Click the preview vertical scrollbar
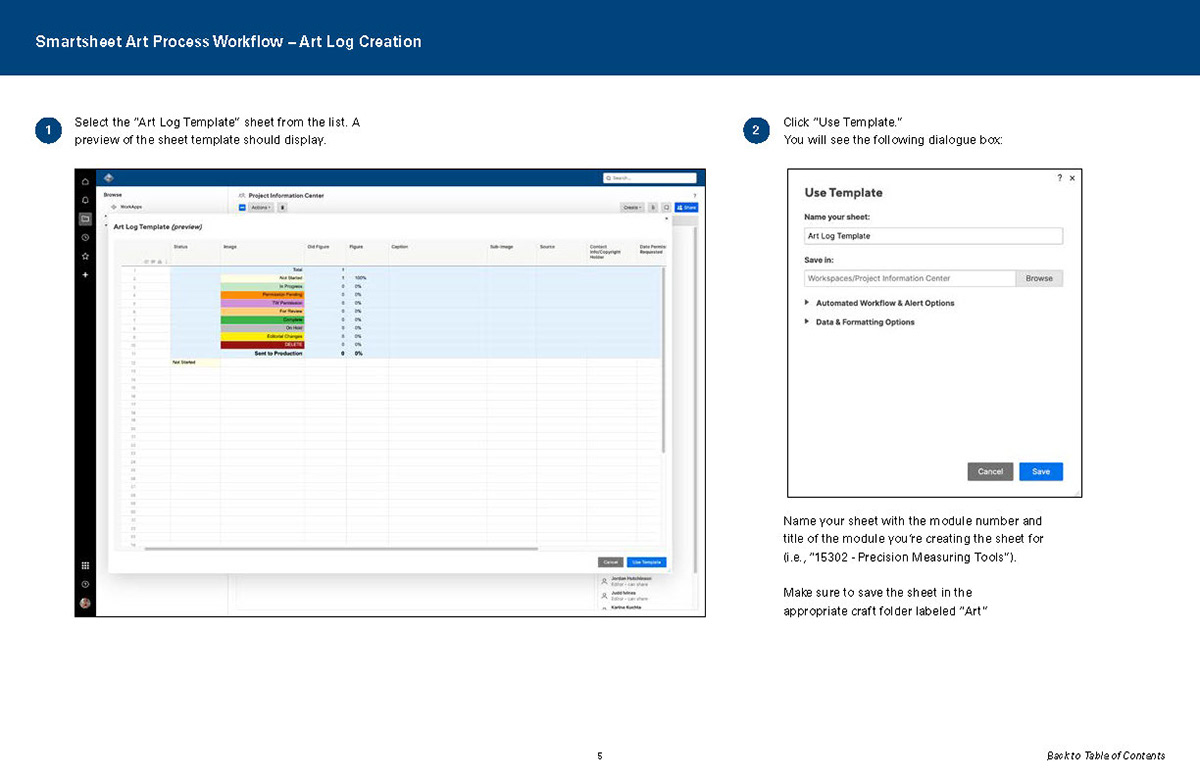Image resolution: width=1200 pixels, height=776 pixels. coord(663,360)
